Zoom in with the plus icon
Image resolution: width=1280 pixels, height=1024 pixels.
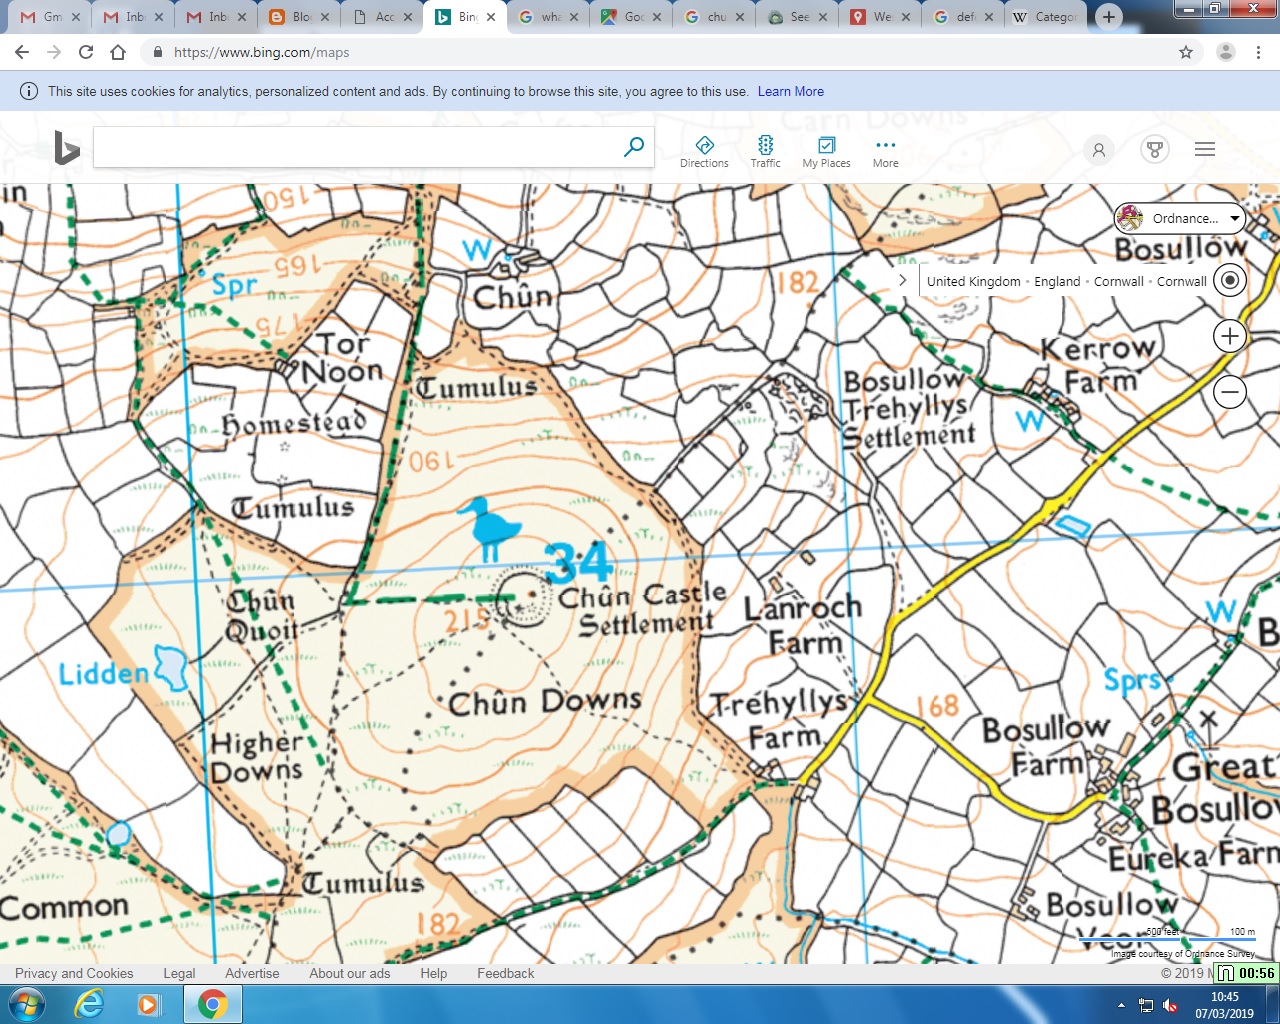1229,336
